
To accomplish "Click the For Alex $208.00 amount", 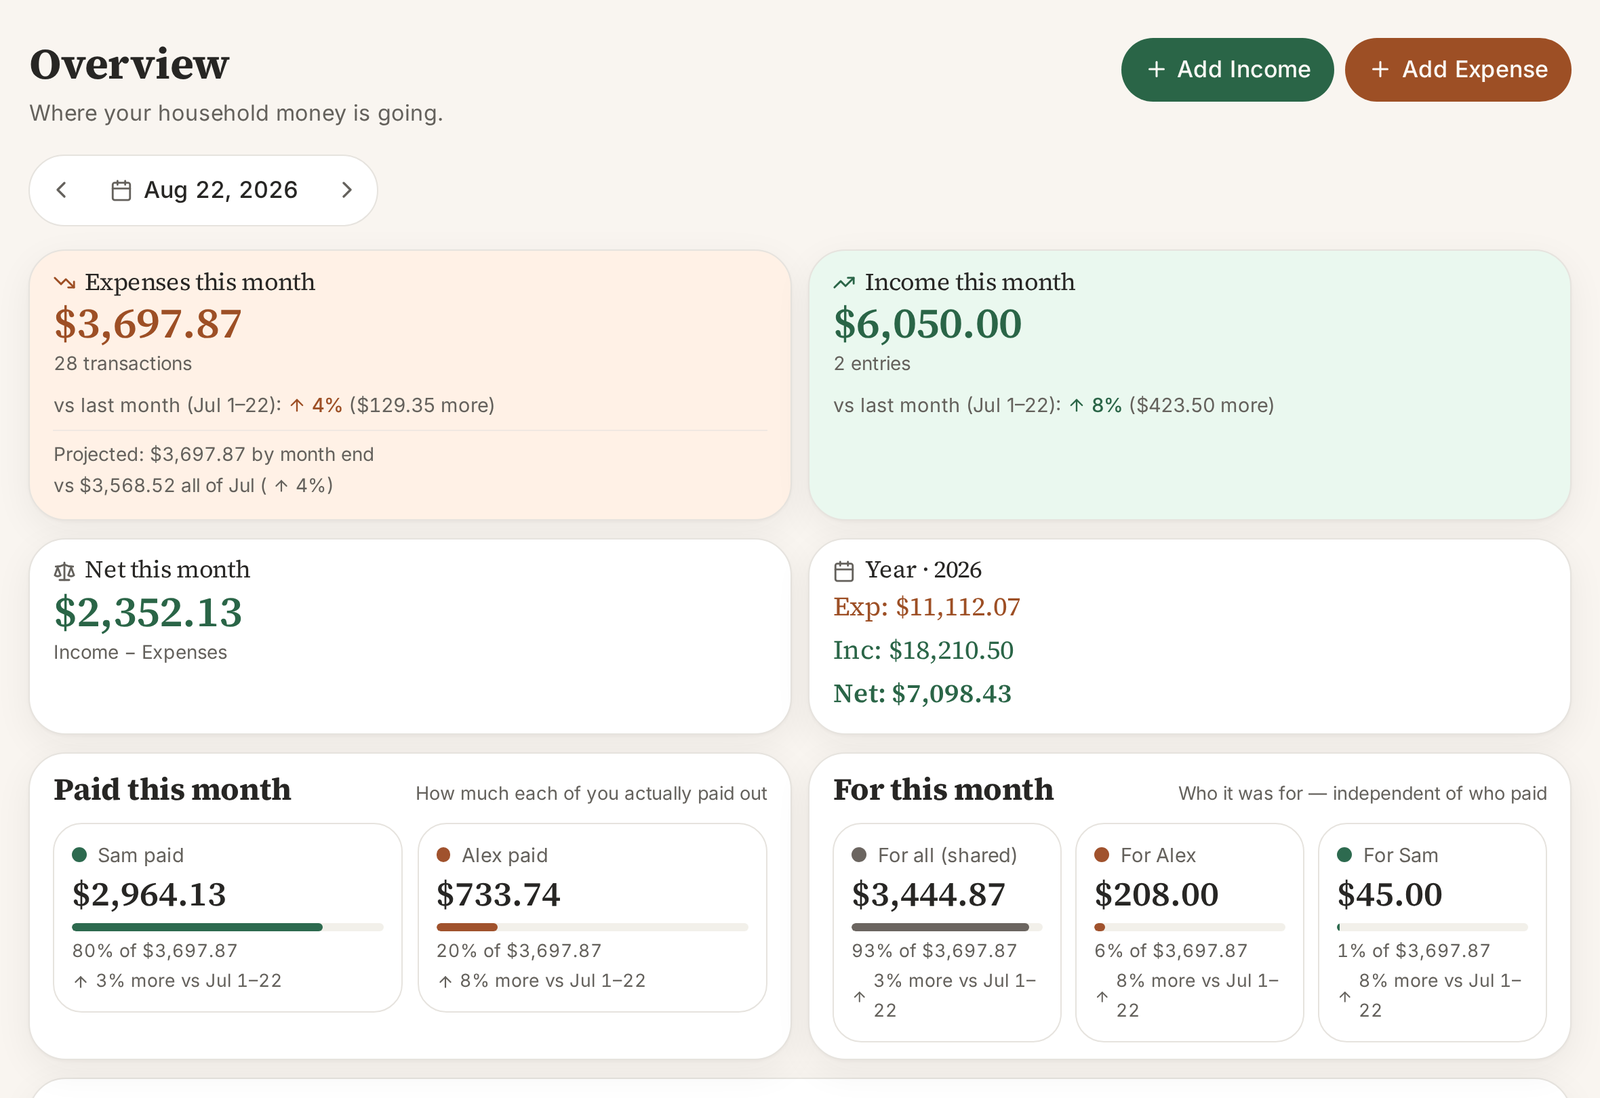I will (x=1157, y=894).
